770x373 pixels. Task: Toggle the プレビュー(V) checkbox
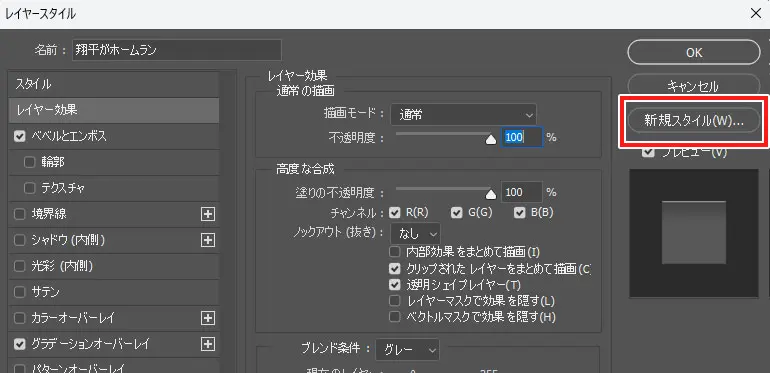click(x=648, y=153)
